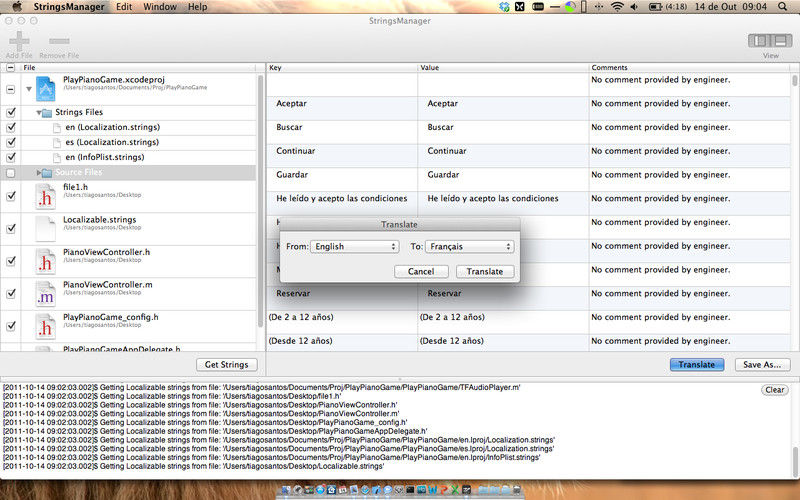Click the en (InfoPlist.strings) document icon
Viewport: 800px width, 500px height.
[x=57, y=158]
